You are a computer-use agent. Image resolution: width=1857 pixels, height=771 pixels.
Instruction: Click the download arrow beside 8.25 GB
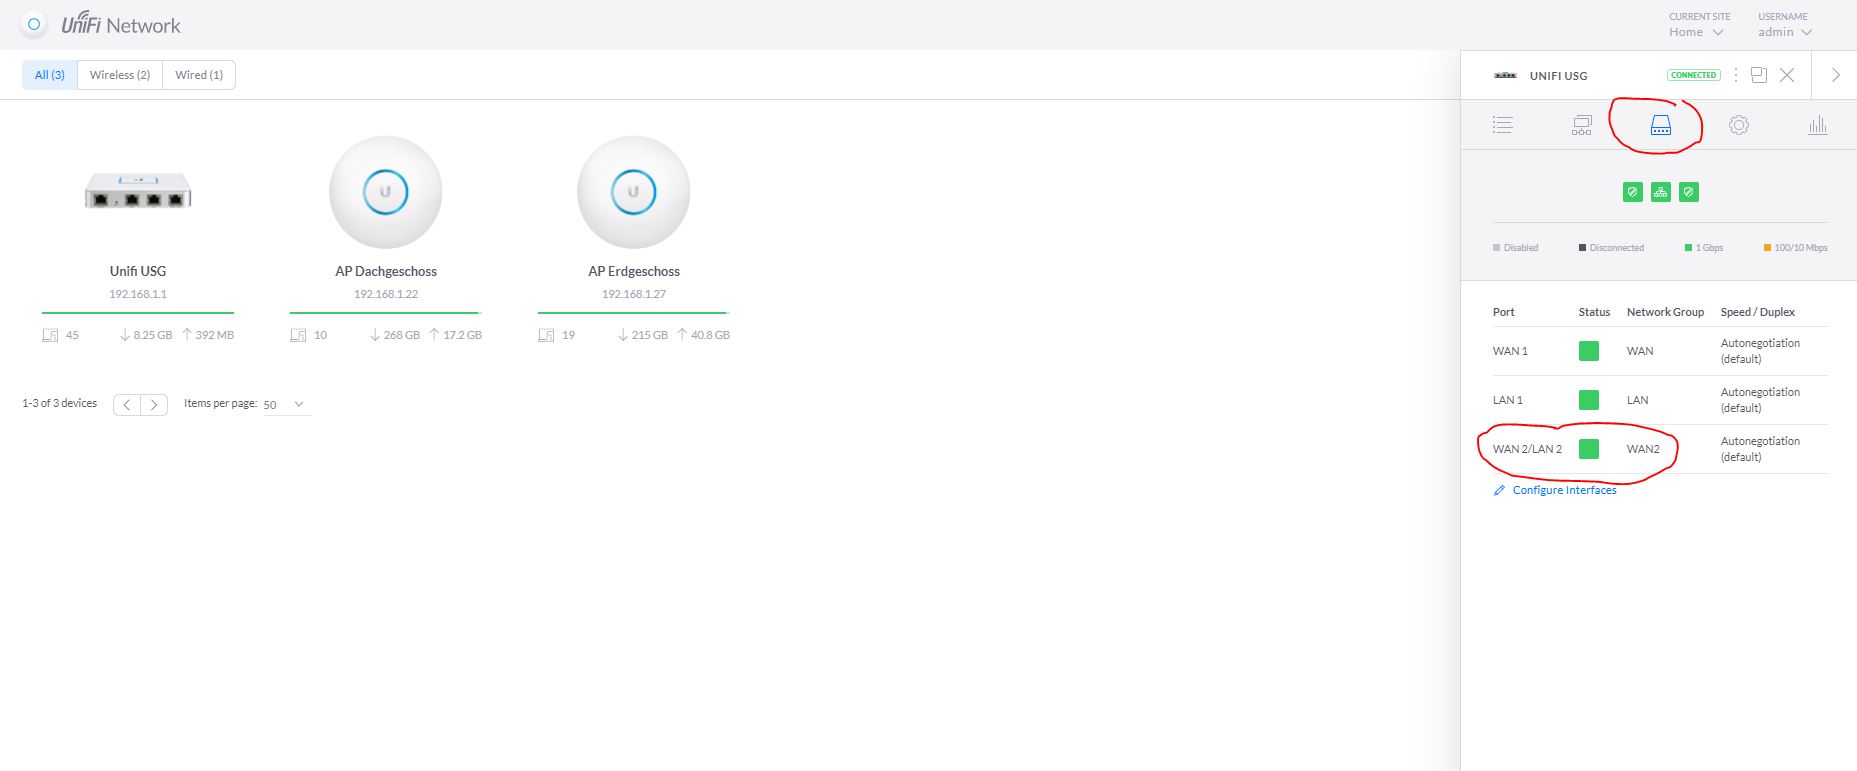coord(125,335)
